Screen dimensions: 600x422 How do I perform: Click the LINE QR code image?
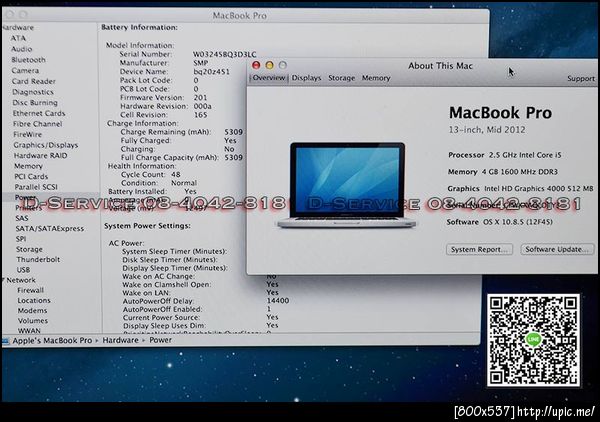pyautogui.click(x=533, y=340)
